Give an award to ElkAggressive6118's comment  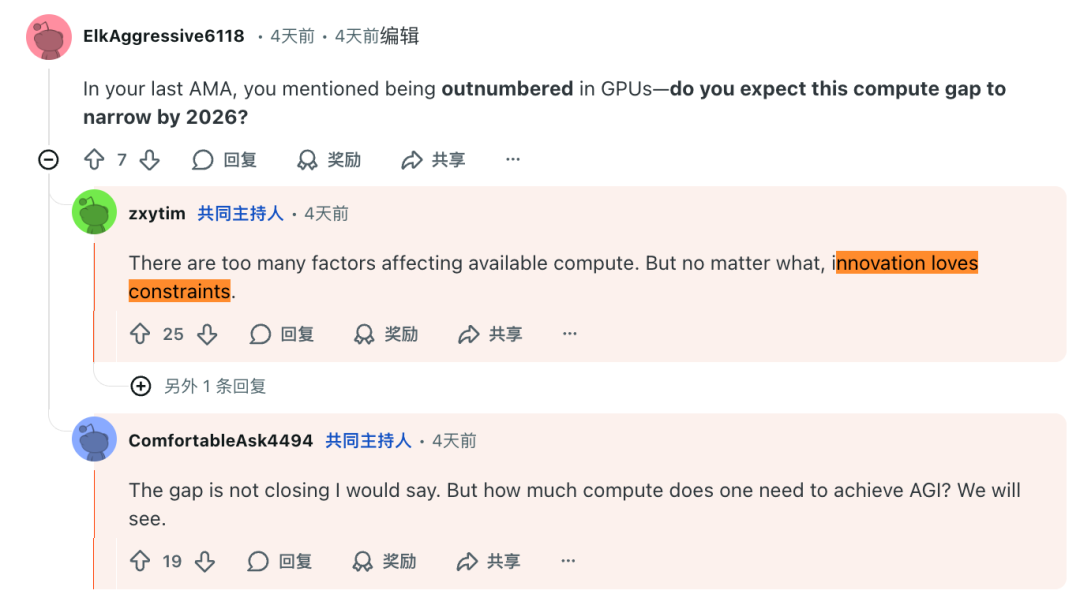(330, 160)
